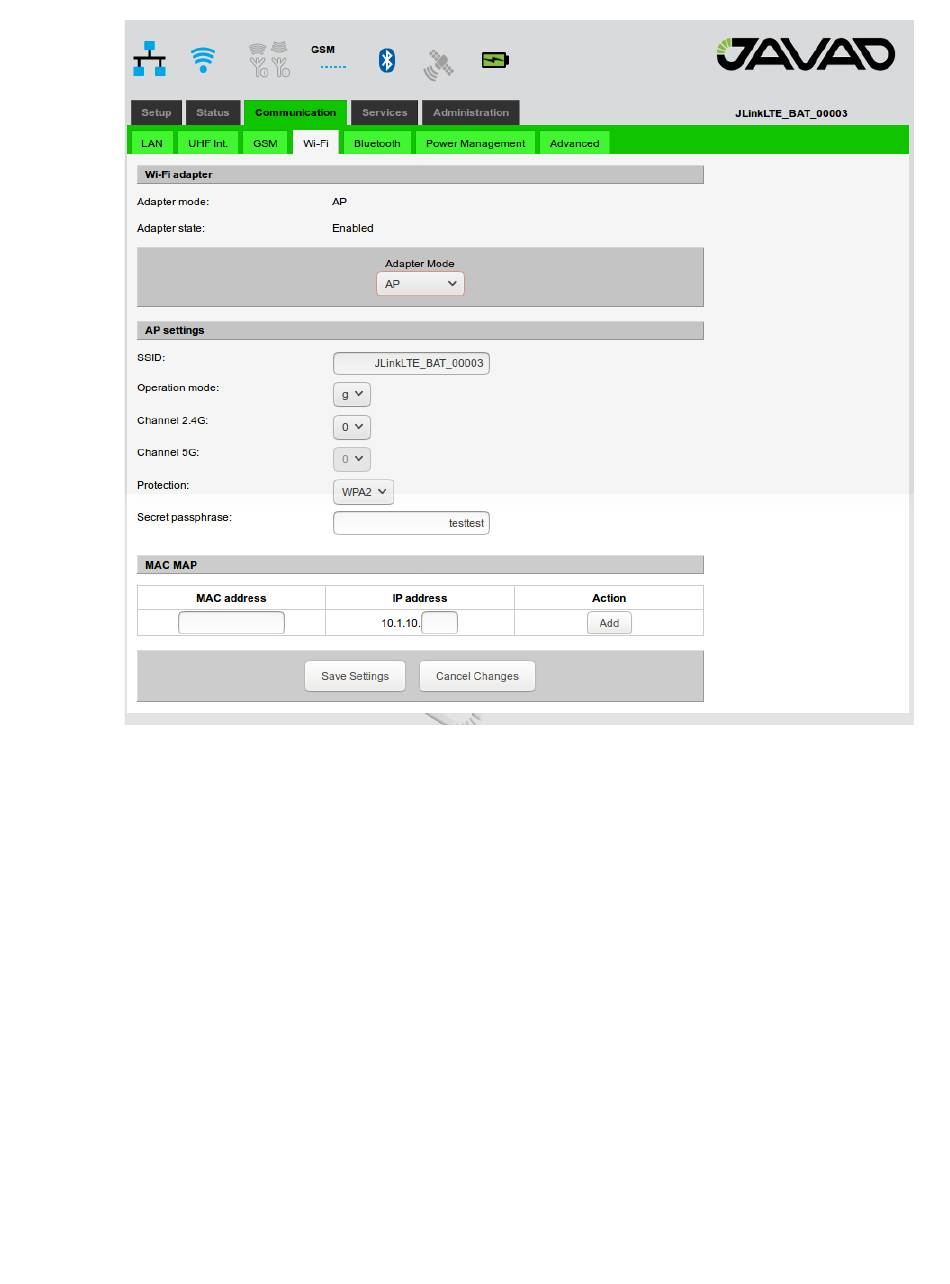Click the Secret passphrase label
Screen dimensions: 950x1284
(184, 518)
